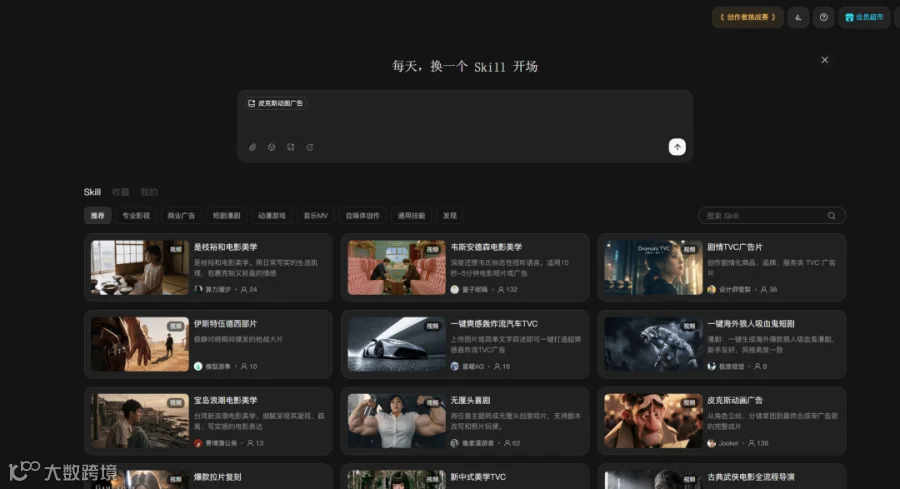Select the 专业影视 category filter
900x489 pixels.
click(x=136, y=216)
